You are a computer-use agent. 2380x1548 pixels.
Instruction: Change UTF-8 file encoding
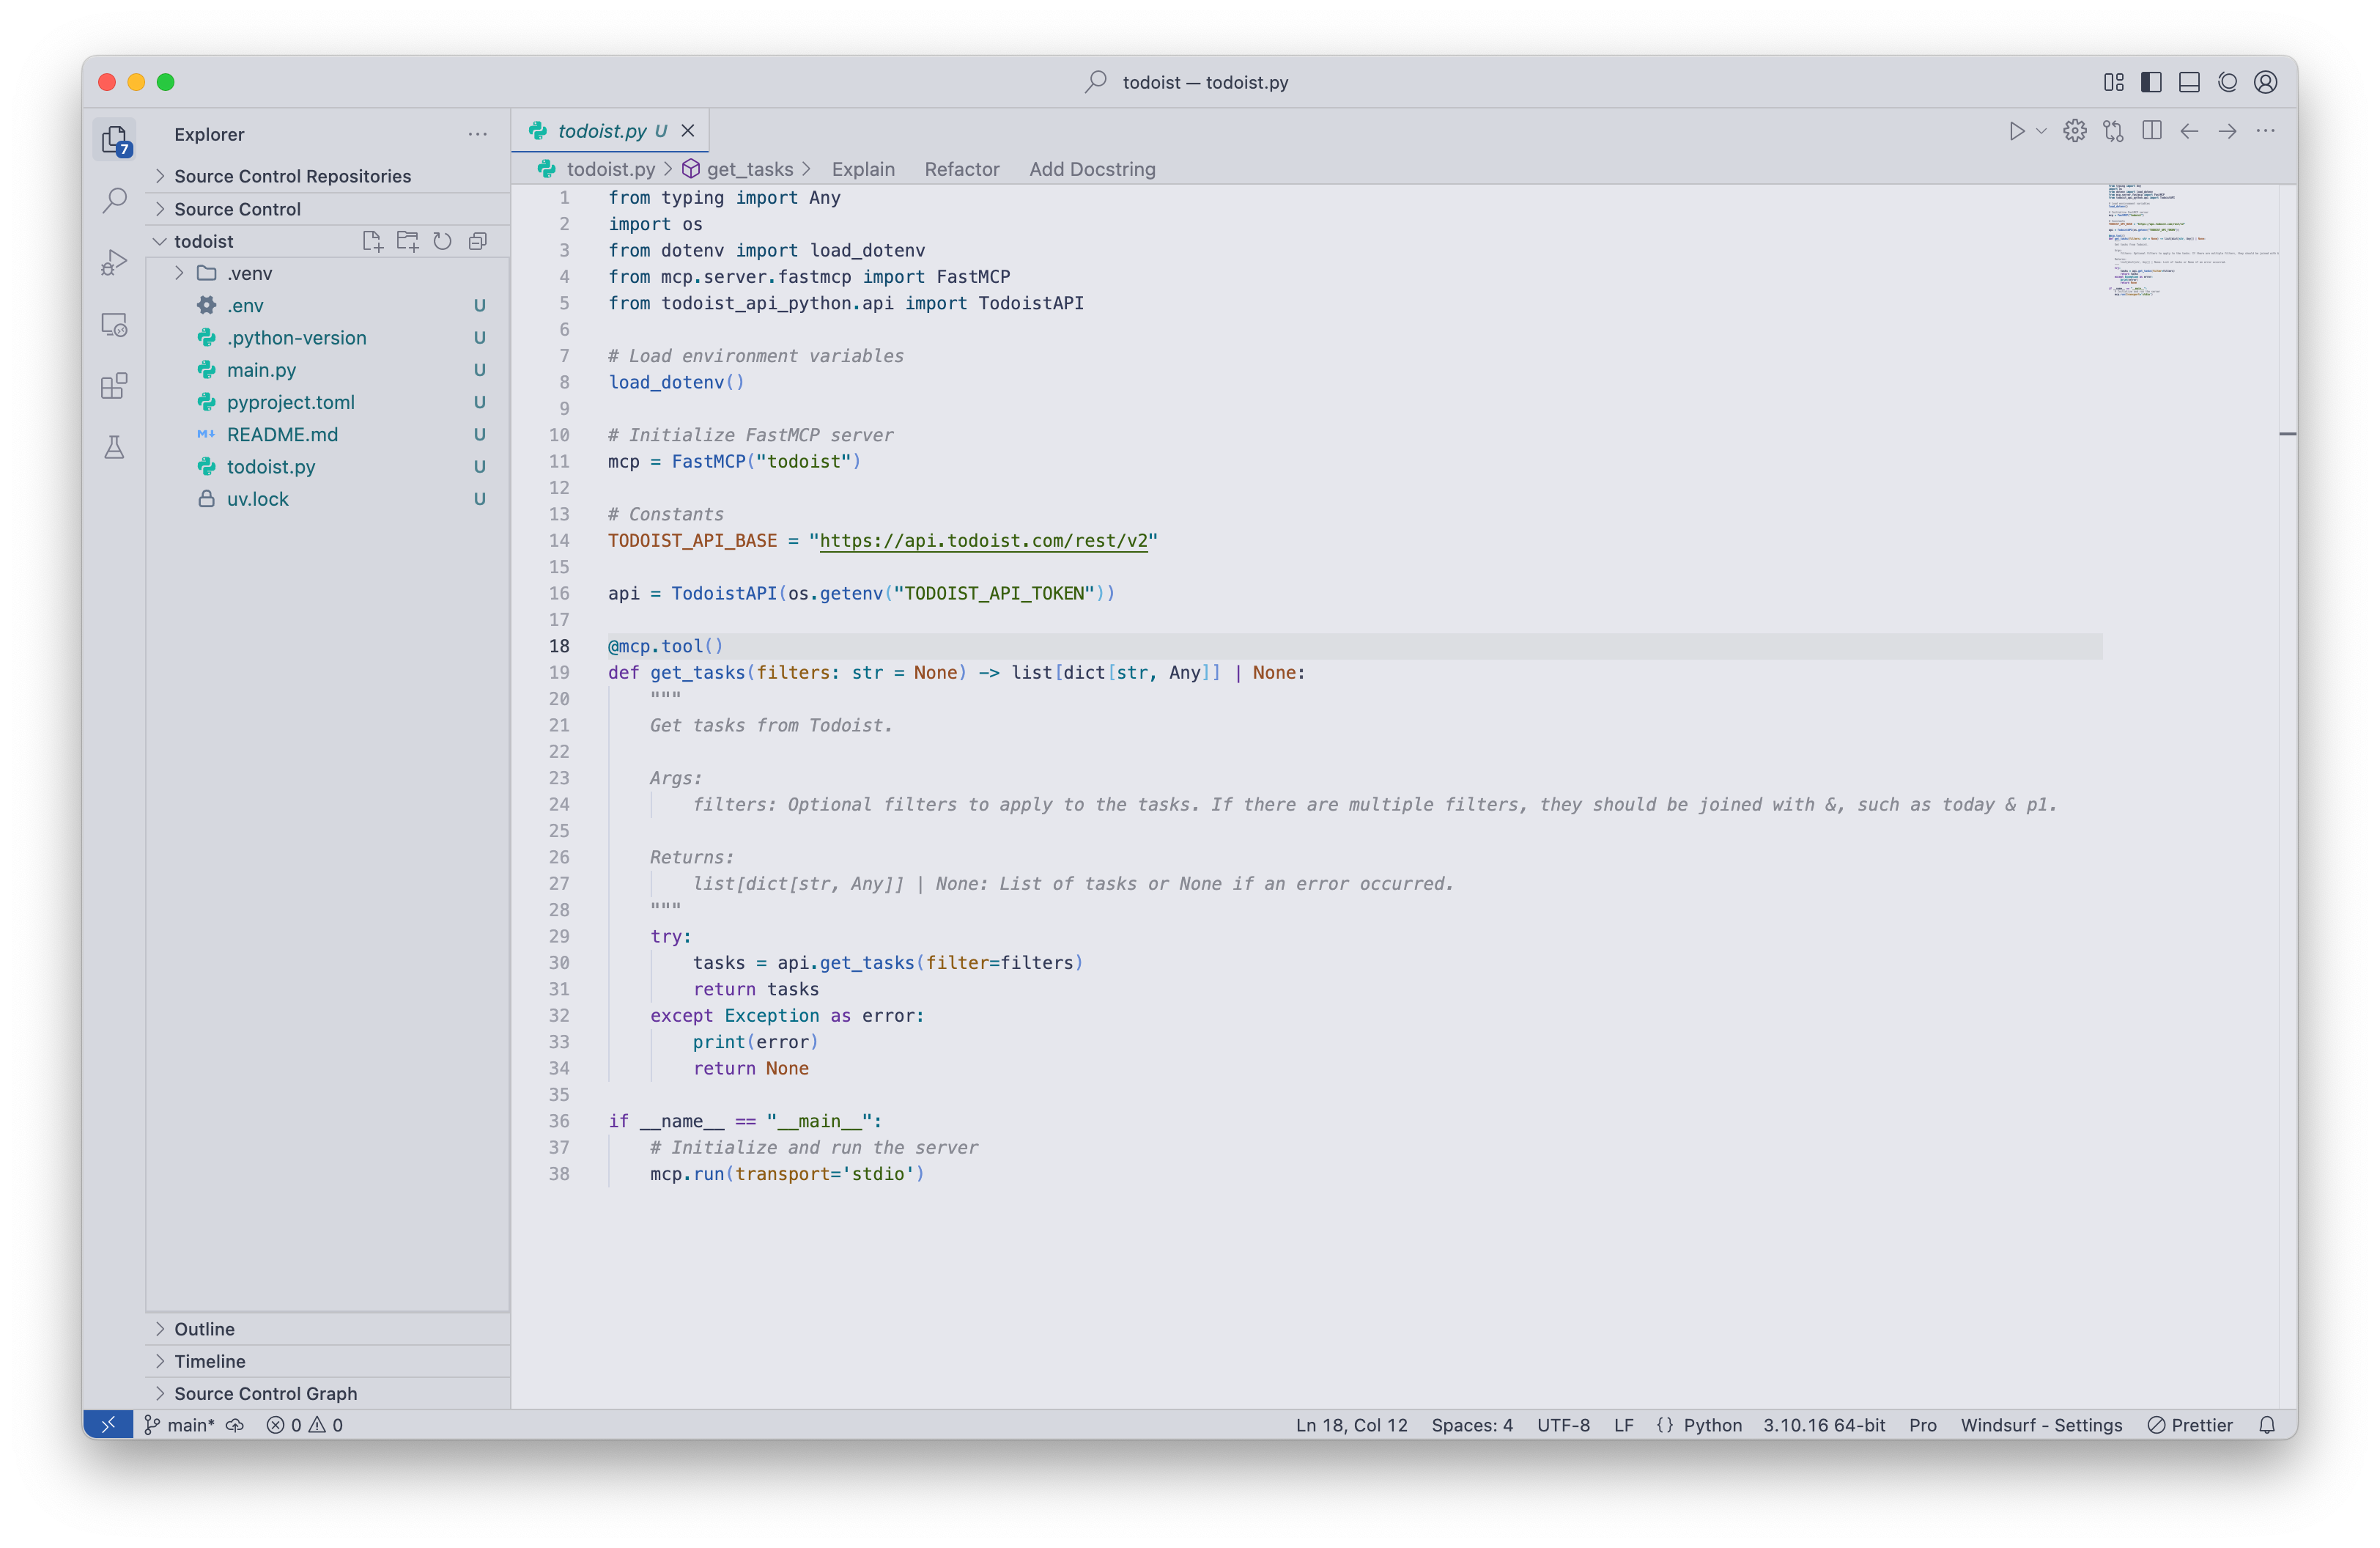coord(1563,1425)
